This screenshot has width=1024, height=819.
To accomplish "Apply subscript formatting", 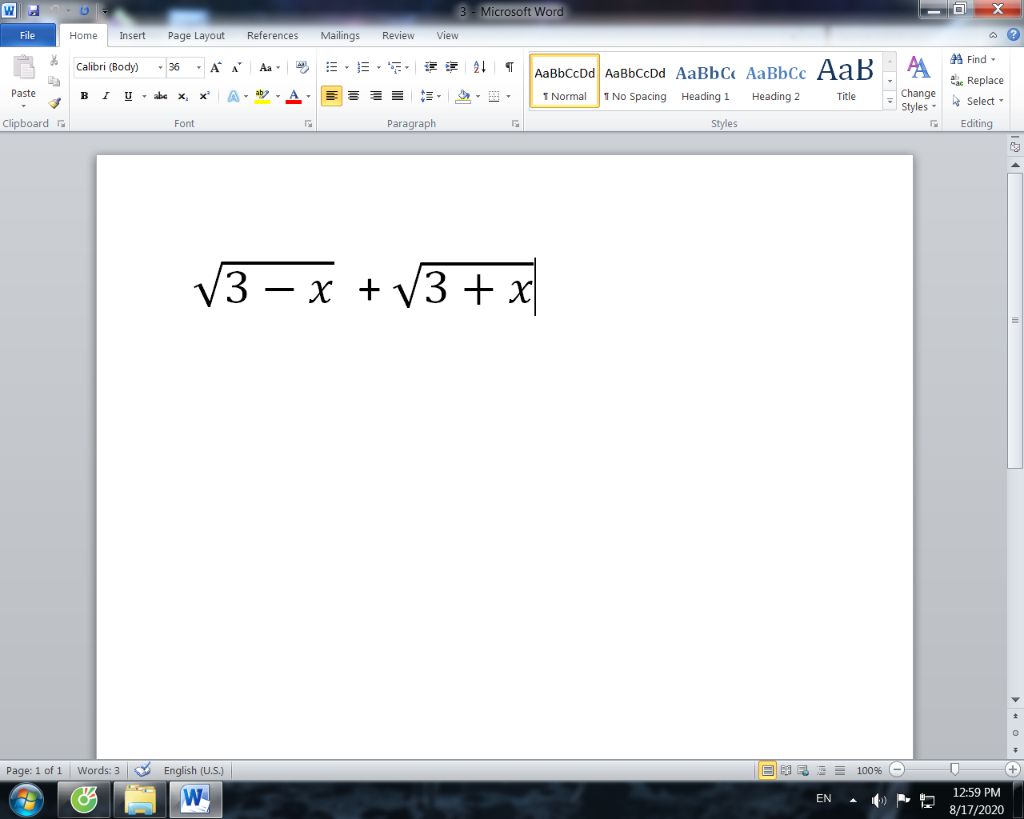I will pyautogui.click(x=183, y=96).
